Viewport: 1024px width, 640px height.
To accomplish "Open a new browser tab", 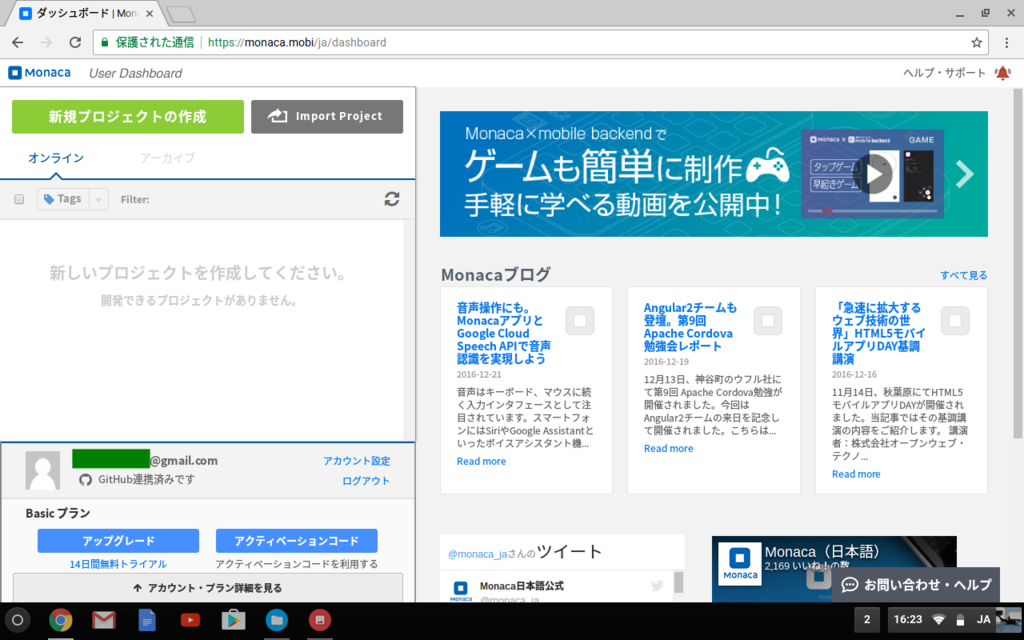I will pyautogui.click(x=181, y=14).
